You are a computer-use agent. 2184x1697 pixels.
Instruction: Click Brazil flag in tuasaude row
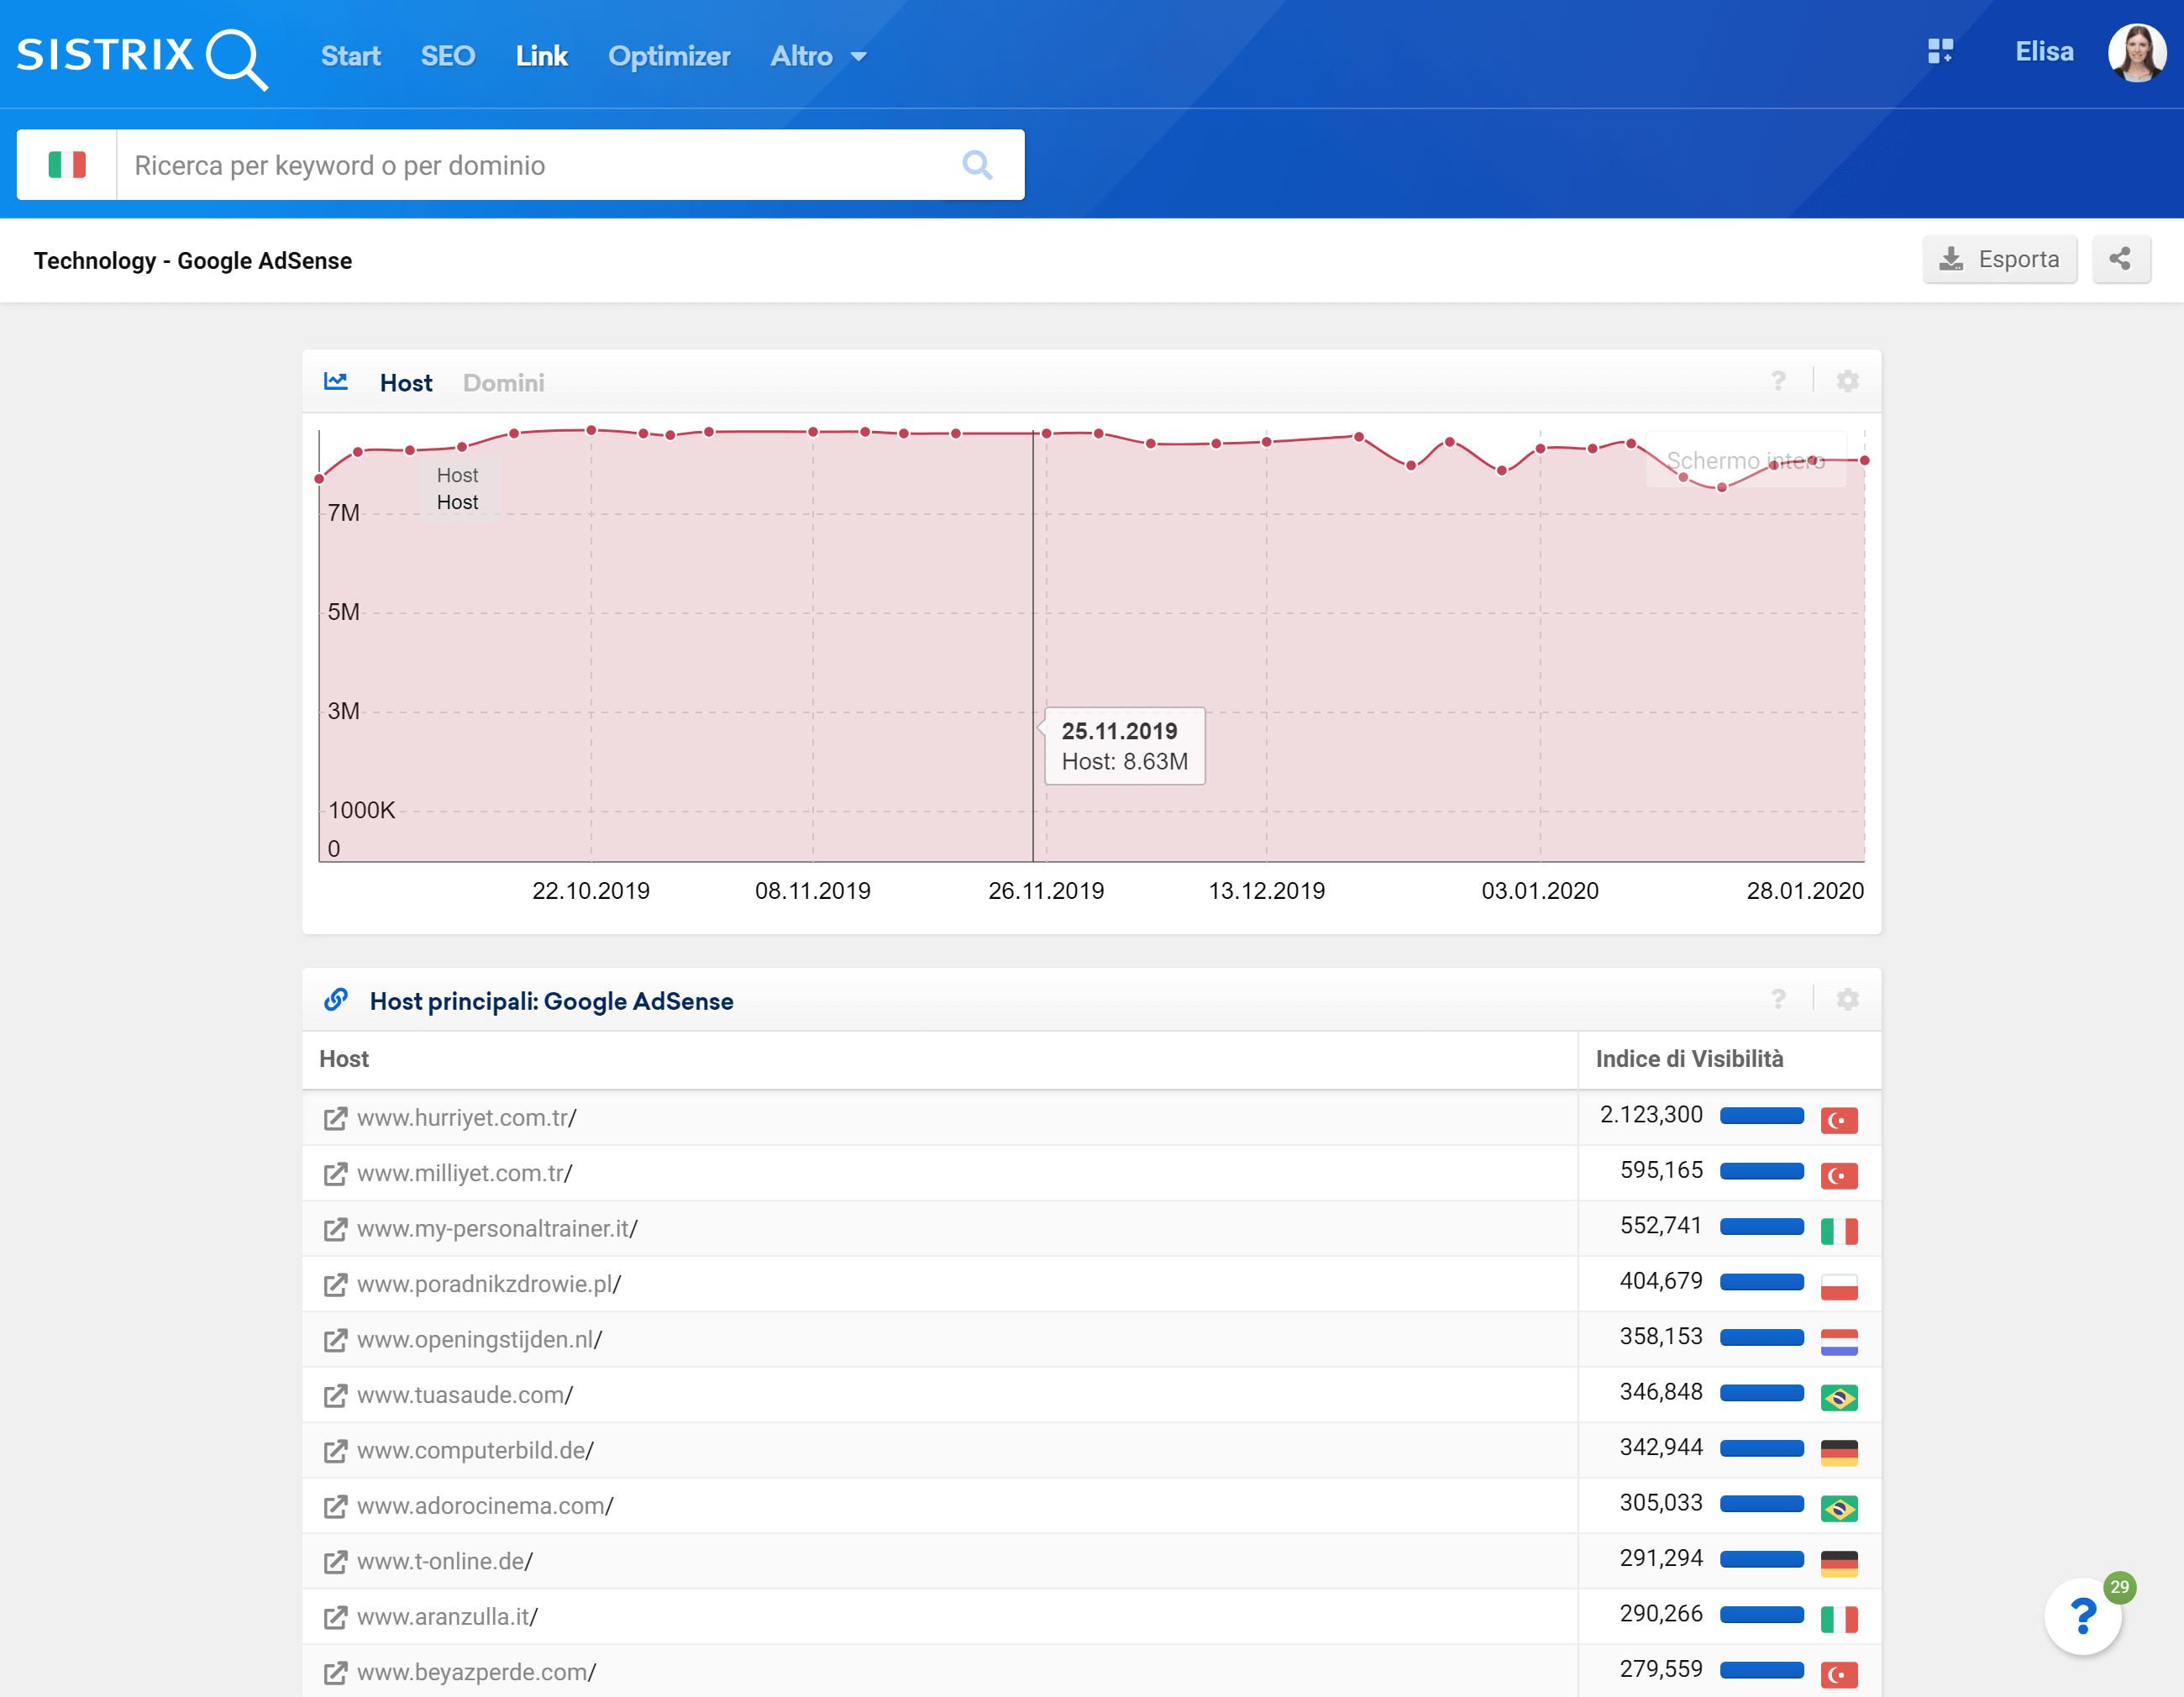click(x=1839, y=1398)
